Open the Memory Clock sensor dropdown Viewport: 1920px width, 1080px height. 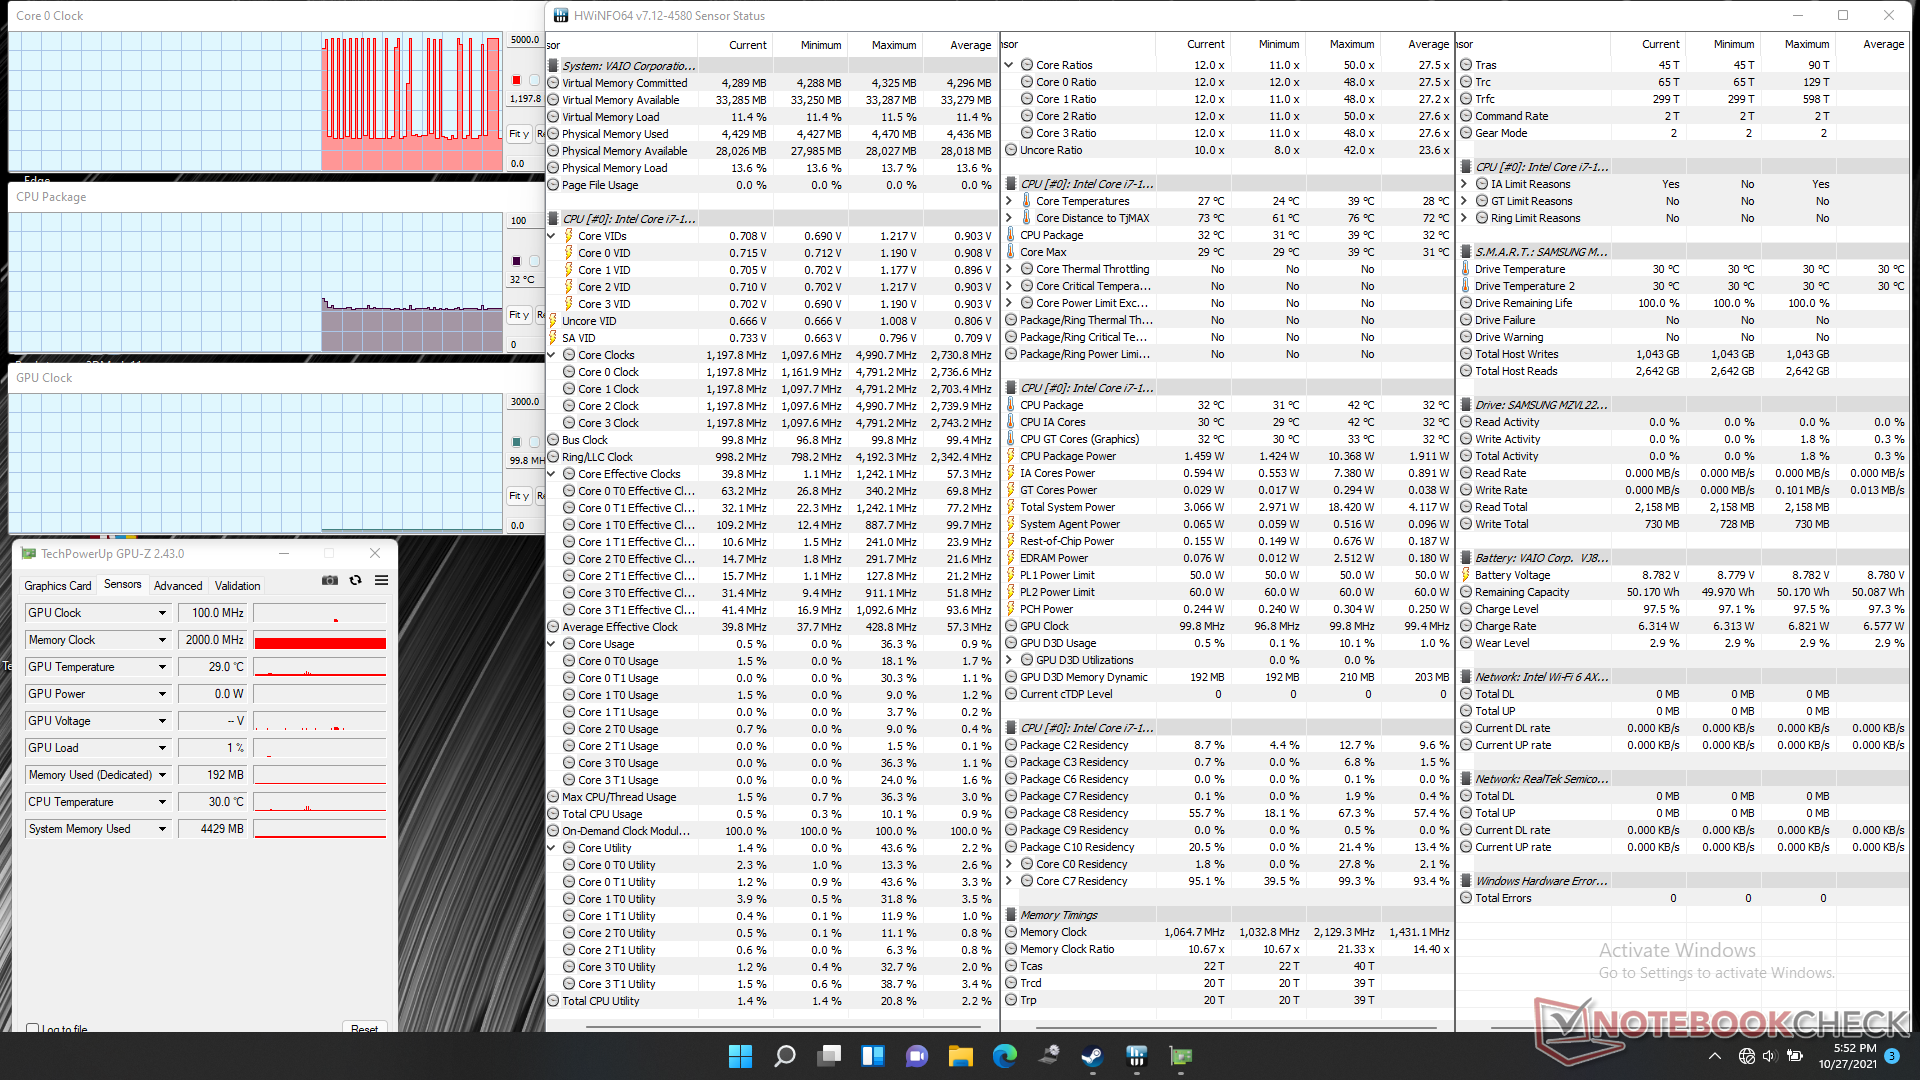(x=162, y=640)
